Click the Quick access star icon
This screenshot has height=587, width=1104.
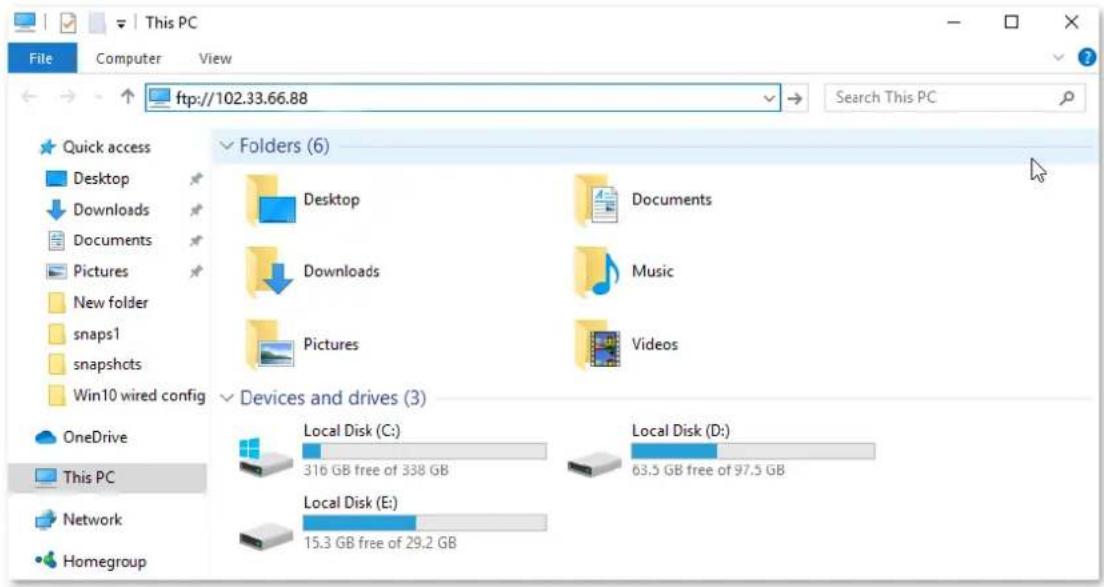47,147
